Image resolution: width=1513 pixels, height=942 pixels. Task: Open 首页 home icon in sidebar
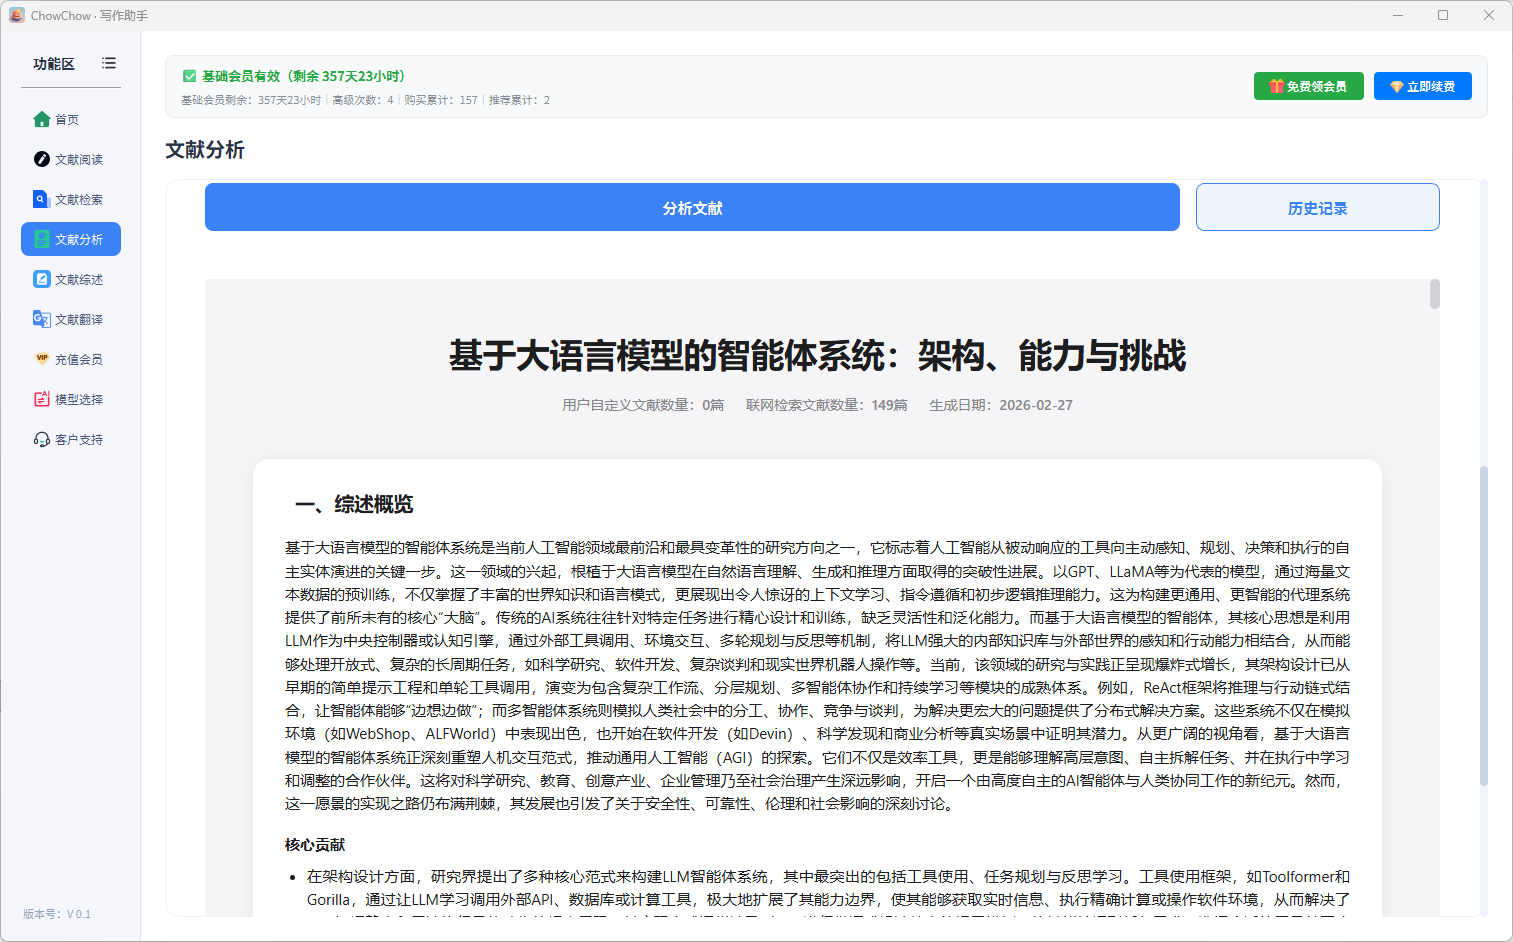pyautogui.click(x=42, y=119)
